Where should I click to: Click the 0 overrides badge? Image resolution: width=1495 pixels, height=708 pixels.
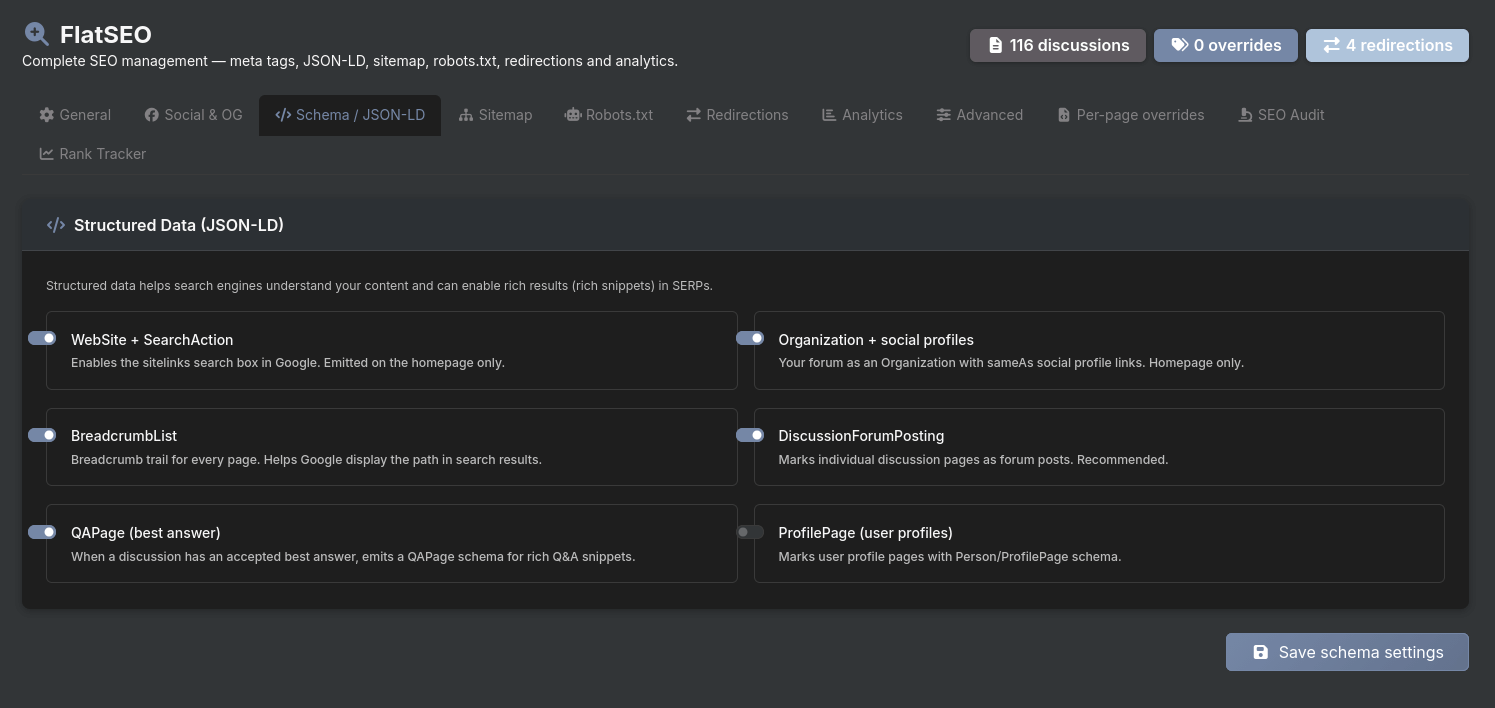(x=1225, y=45)
